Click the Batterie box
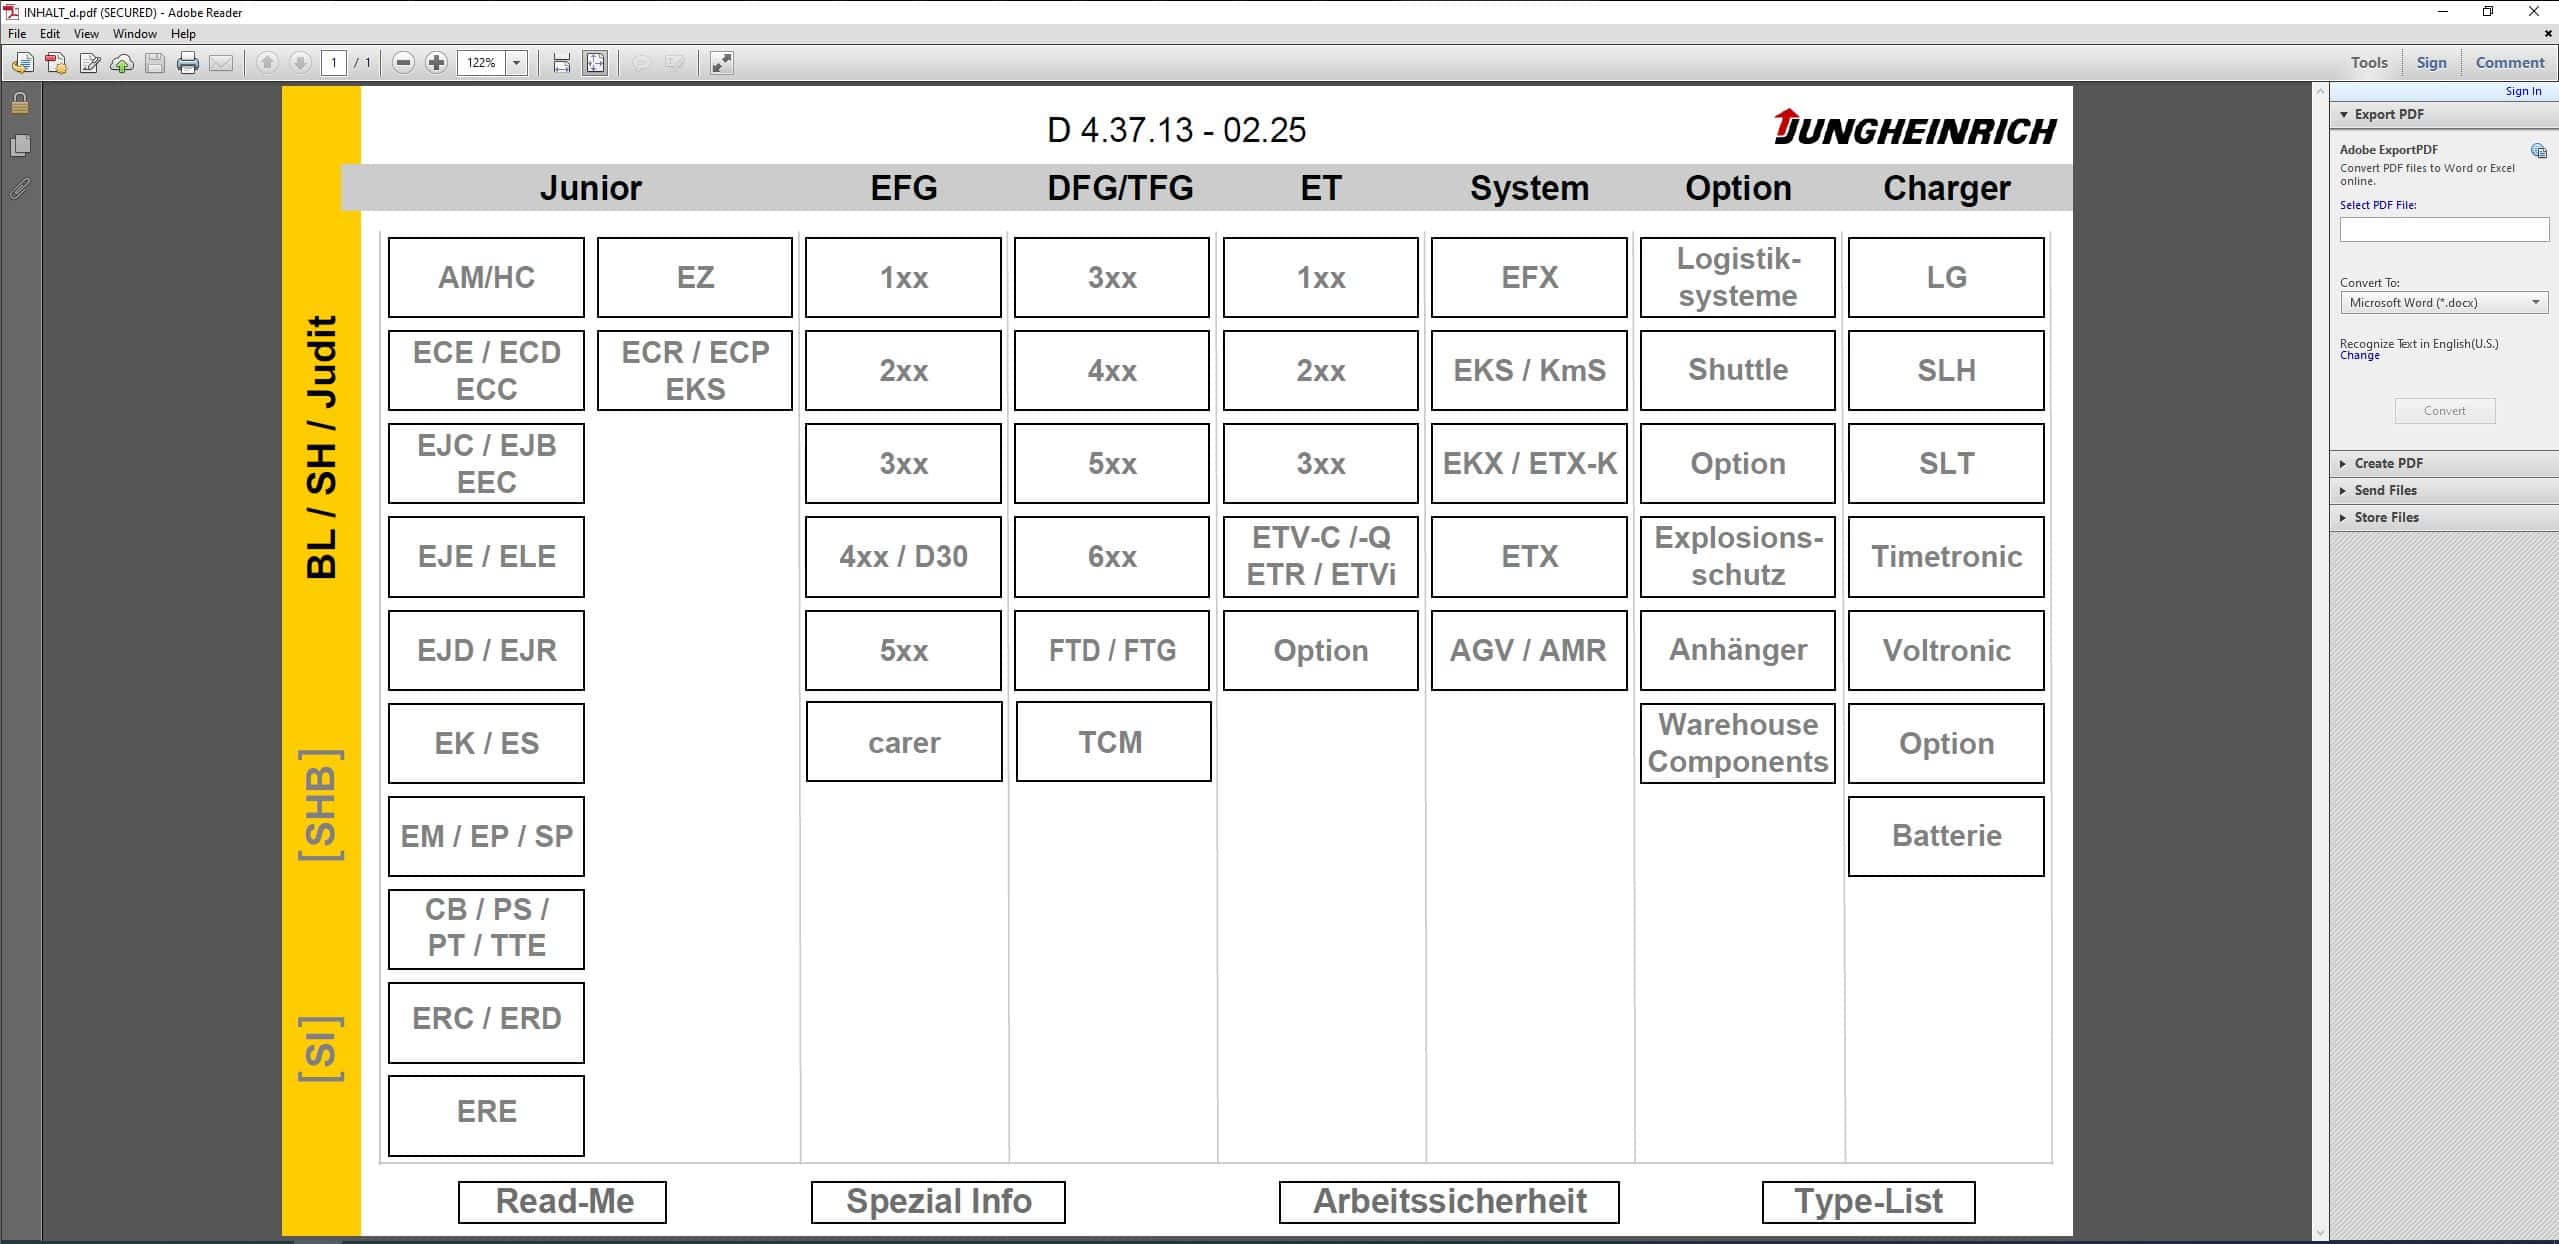 pos(1946,836)
